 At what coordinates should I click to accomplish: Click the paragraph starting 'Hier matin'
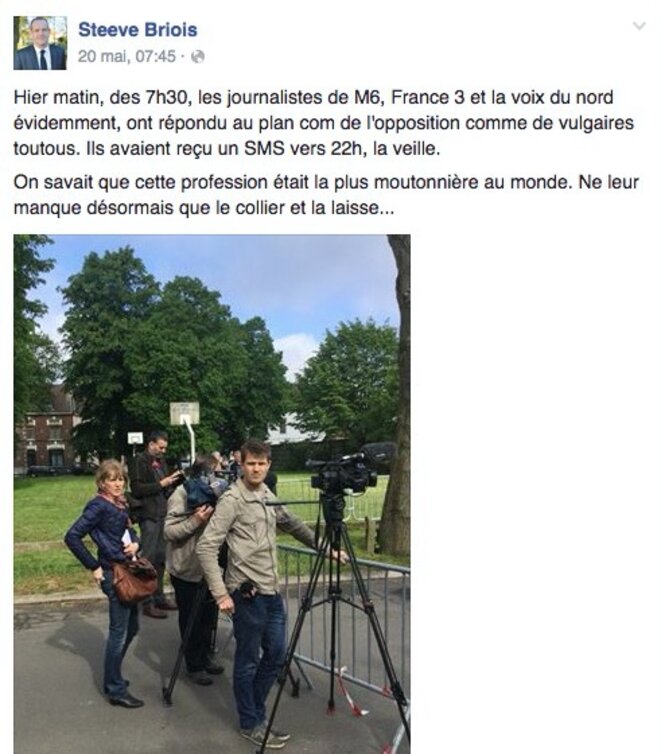point(324,123)
